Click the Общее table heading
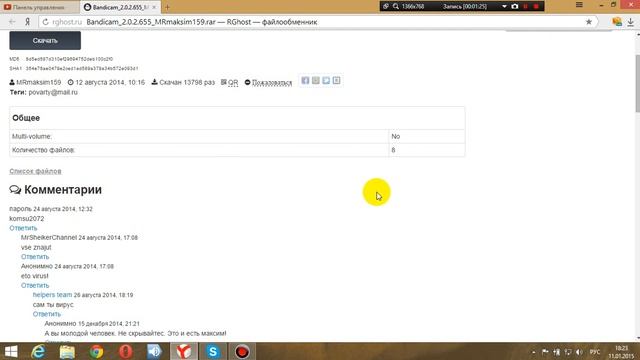The image size is (640, 360). pos(26,118)
